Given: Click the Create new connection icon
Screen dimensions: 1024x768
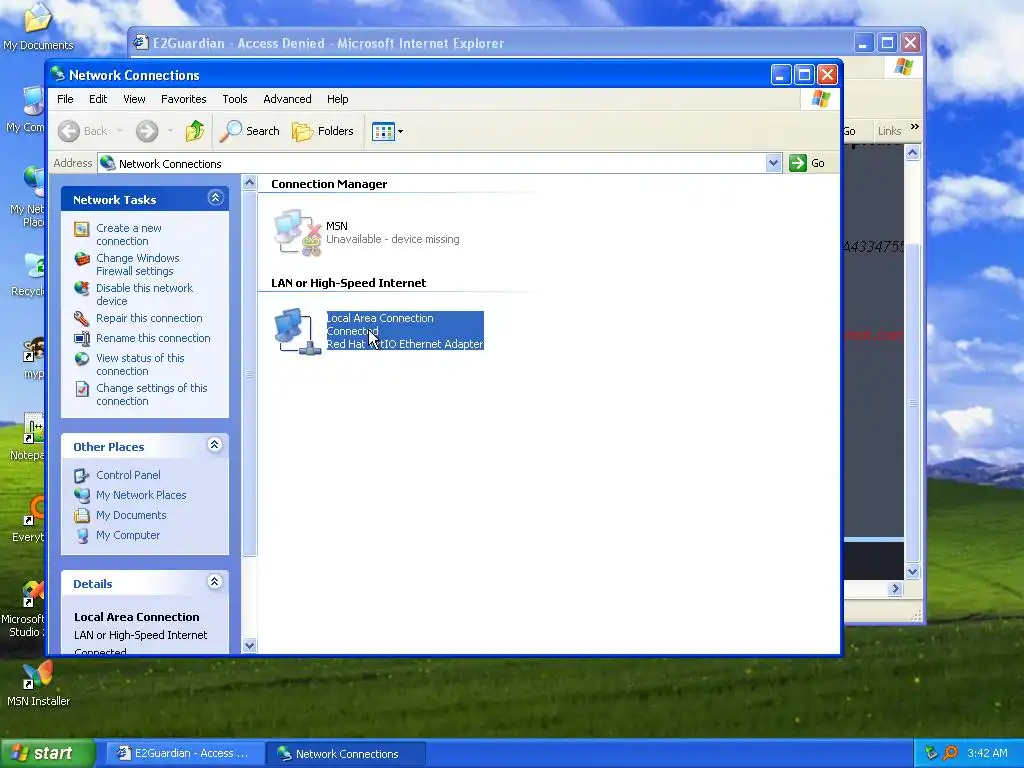Looking at the screenshot, I should pyautogui.click(x=82, y=229).
